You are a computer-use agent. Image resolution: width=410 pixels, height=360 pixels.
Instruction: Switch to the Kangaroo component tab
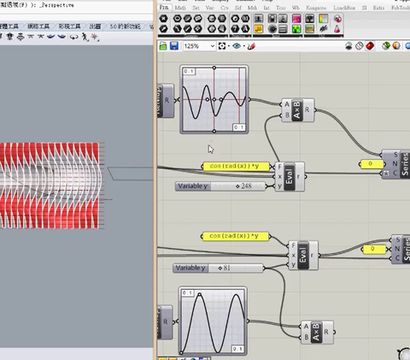click(316, 7)
